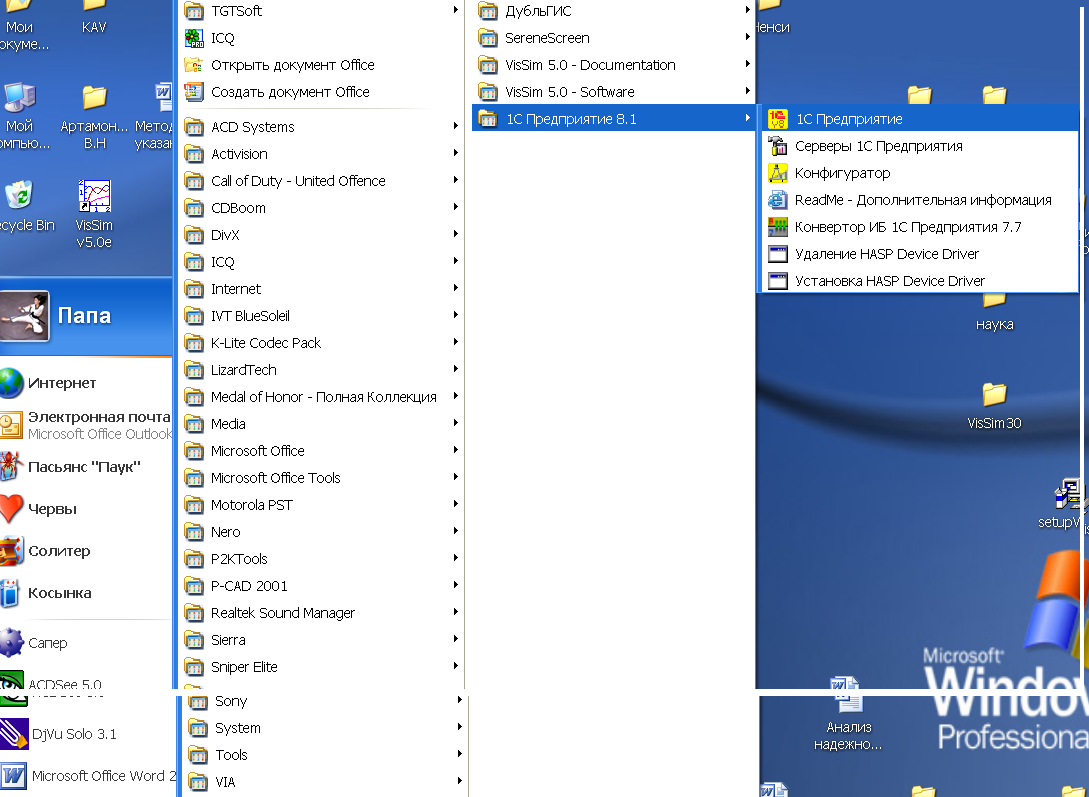The width and height of the screenshot is (1089, 797).
Task: Open Medal of Honor - Полная Коллекция group
Action: coord(321,397)
